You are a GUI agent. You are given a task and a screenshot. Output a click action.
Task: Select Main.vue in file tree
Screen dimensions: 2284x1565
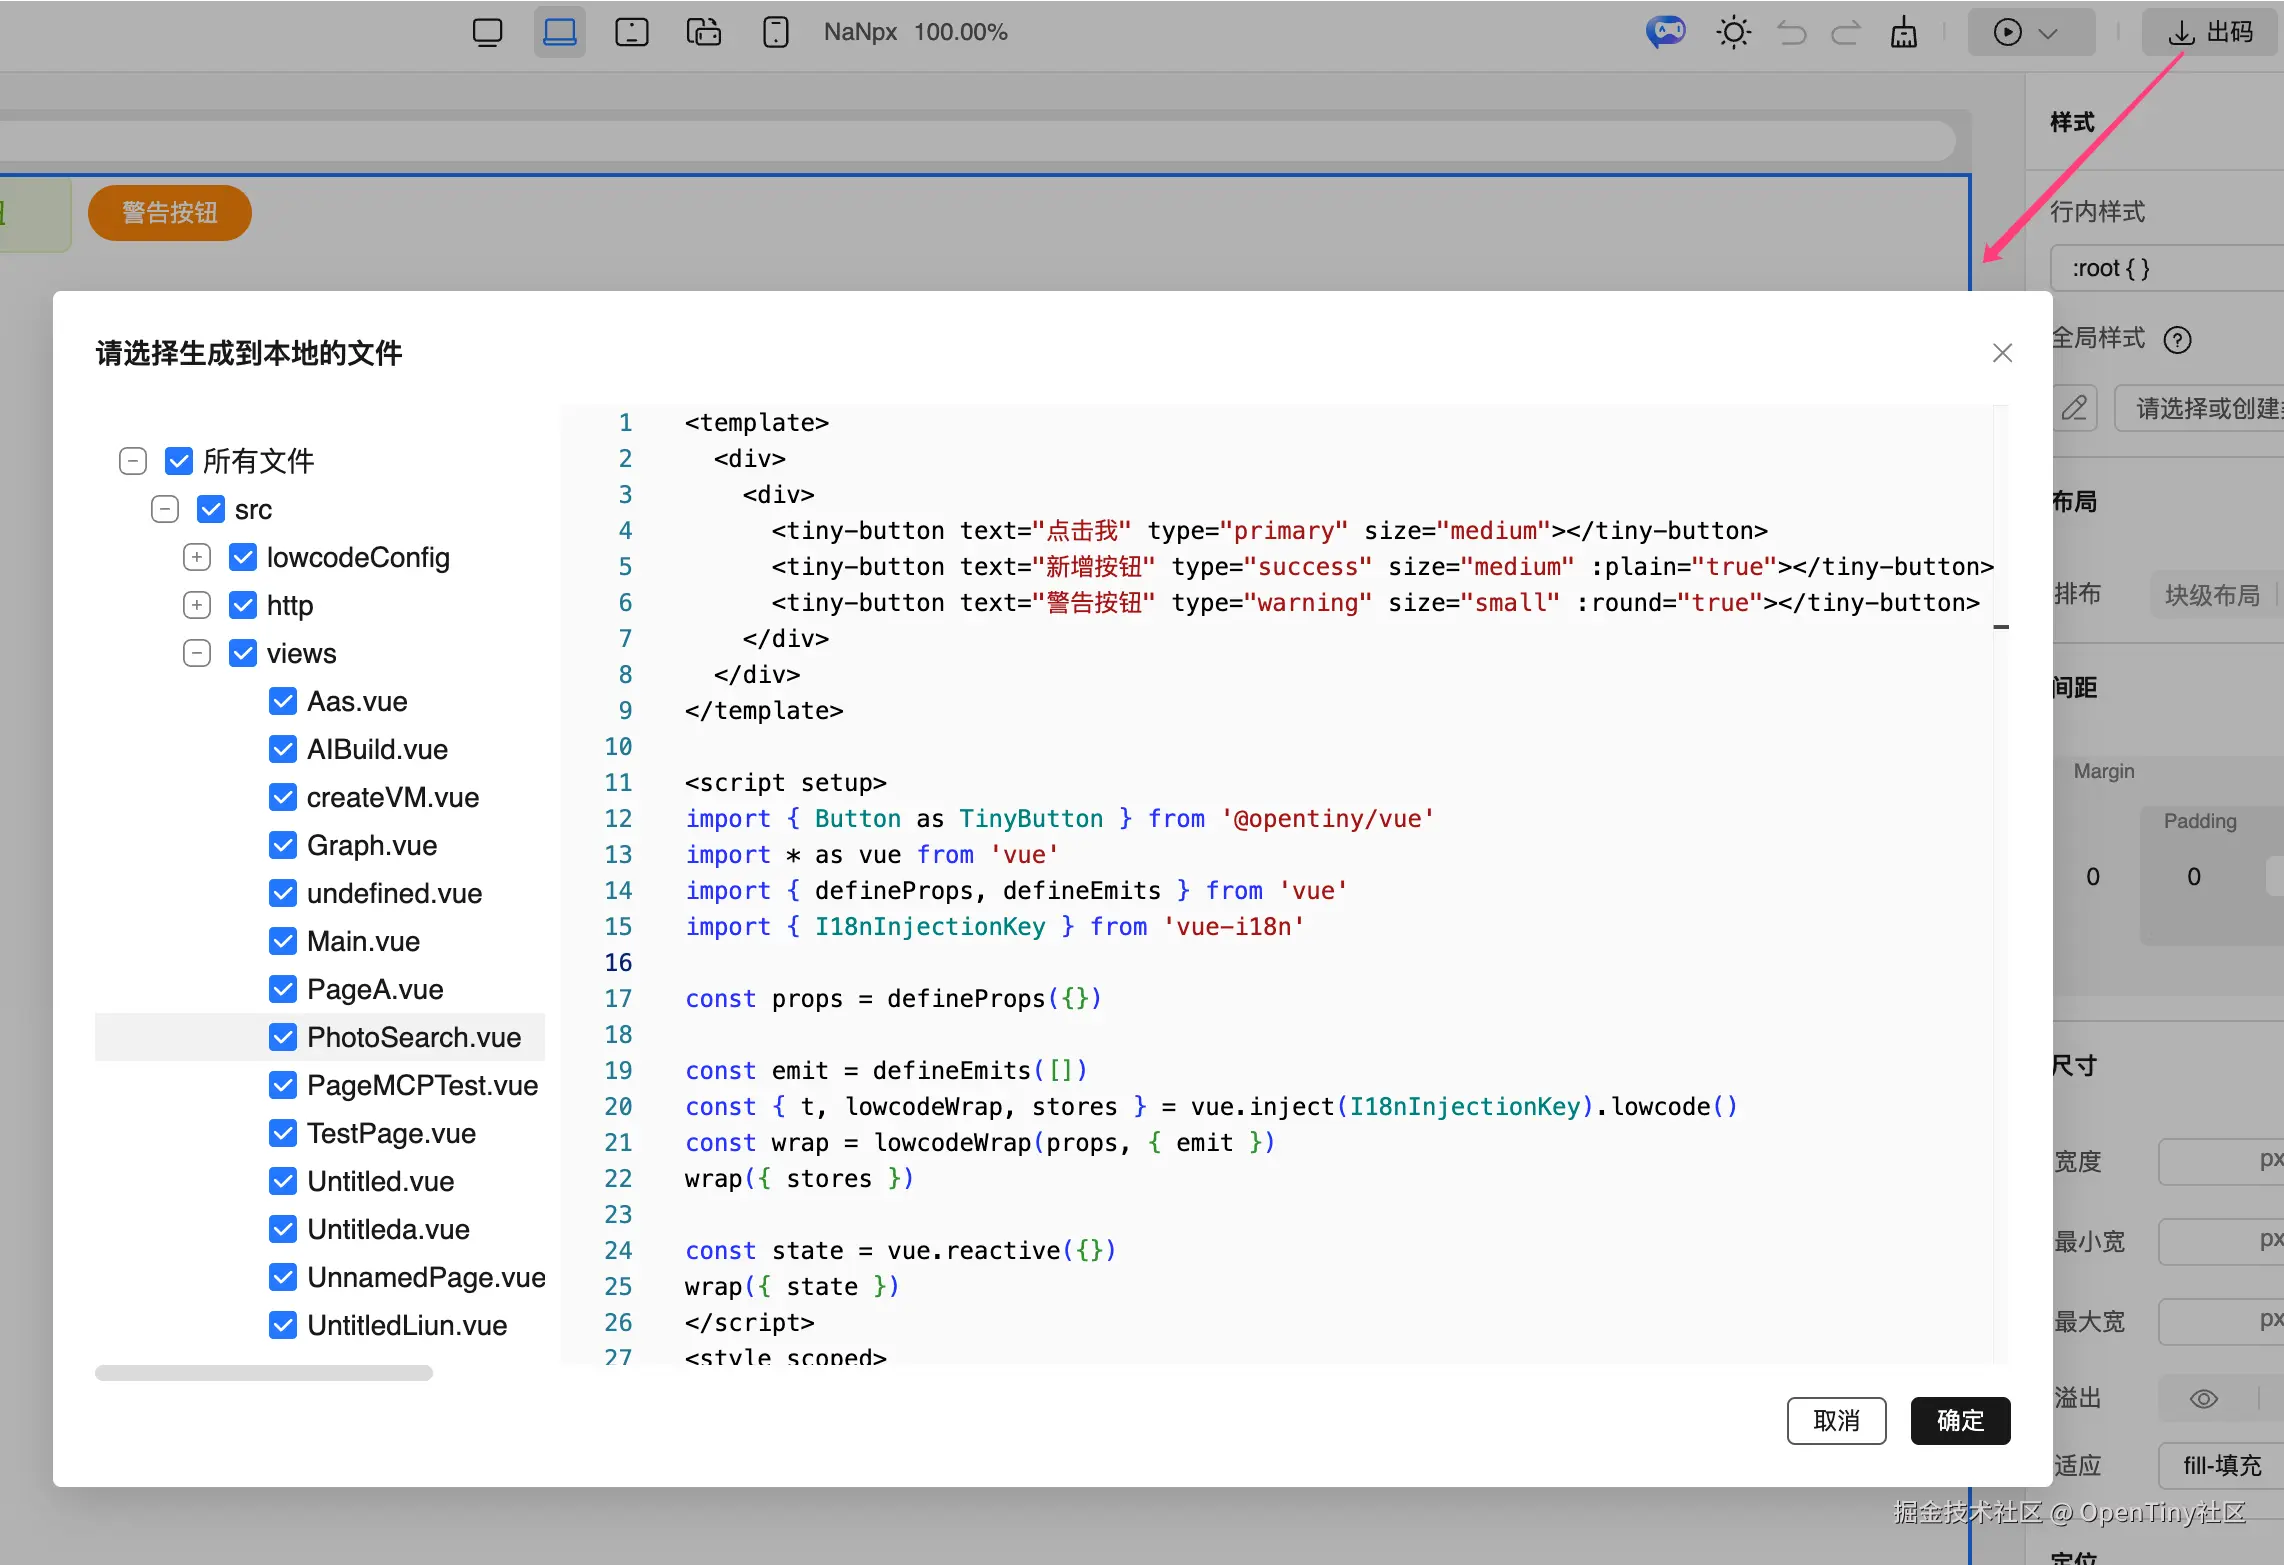click(x=363, y=941)
